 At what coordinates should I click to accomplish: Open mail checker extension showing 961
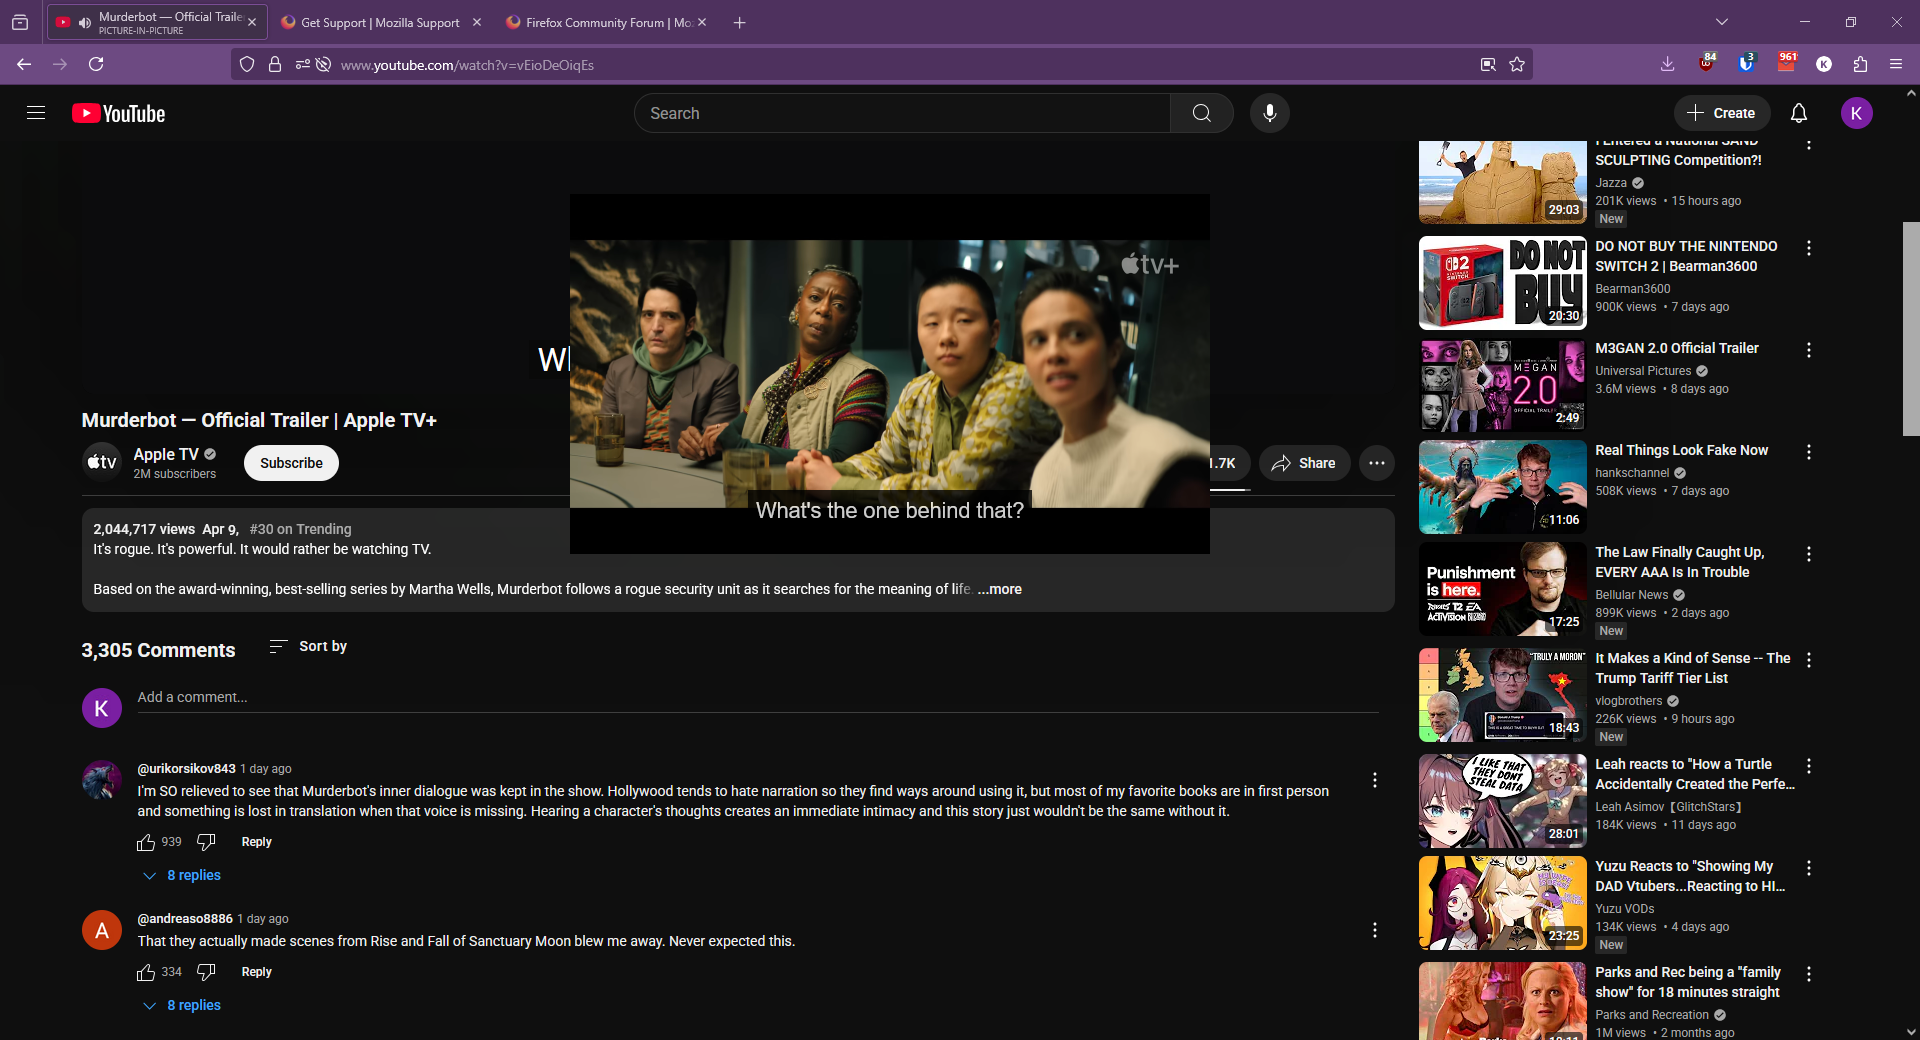1786,63
